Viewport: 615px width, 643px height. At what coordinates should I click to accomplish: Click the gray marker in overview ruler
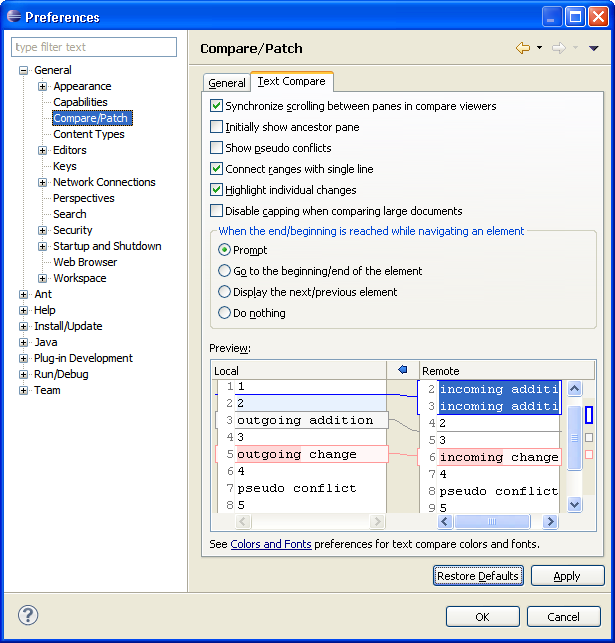point(589,438)
